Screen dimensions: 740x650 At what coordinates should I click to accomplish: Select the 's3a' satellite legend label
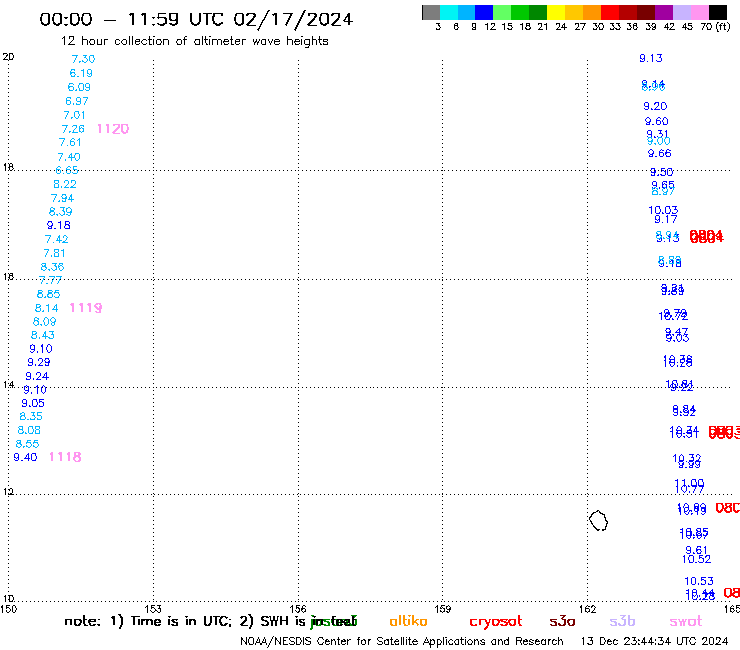tap(562, 621)
